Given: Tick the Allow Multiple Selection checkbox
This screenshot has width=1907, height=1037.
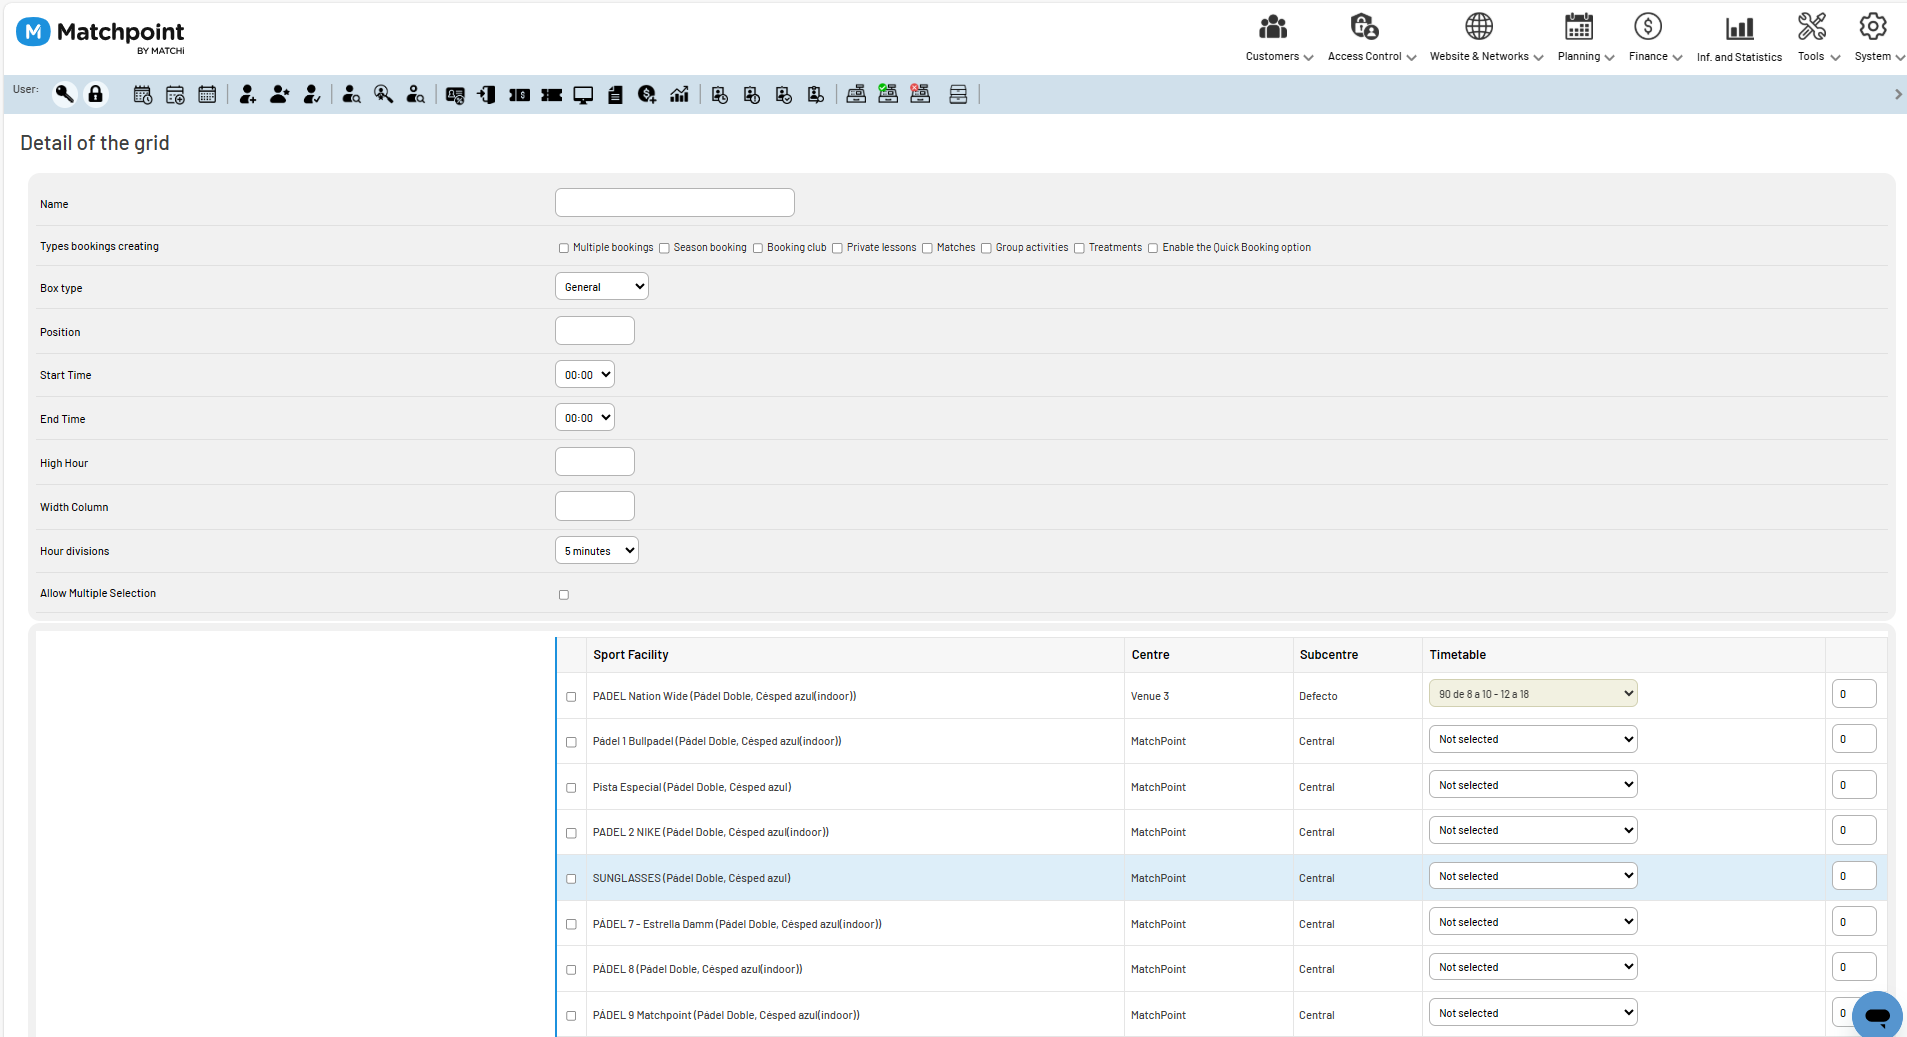Looking at the screenshot, I should [564, 595].
